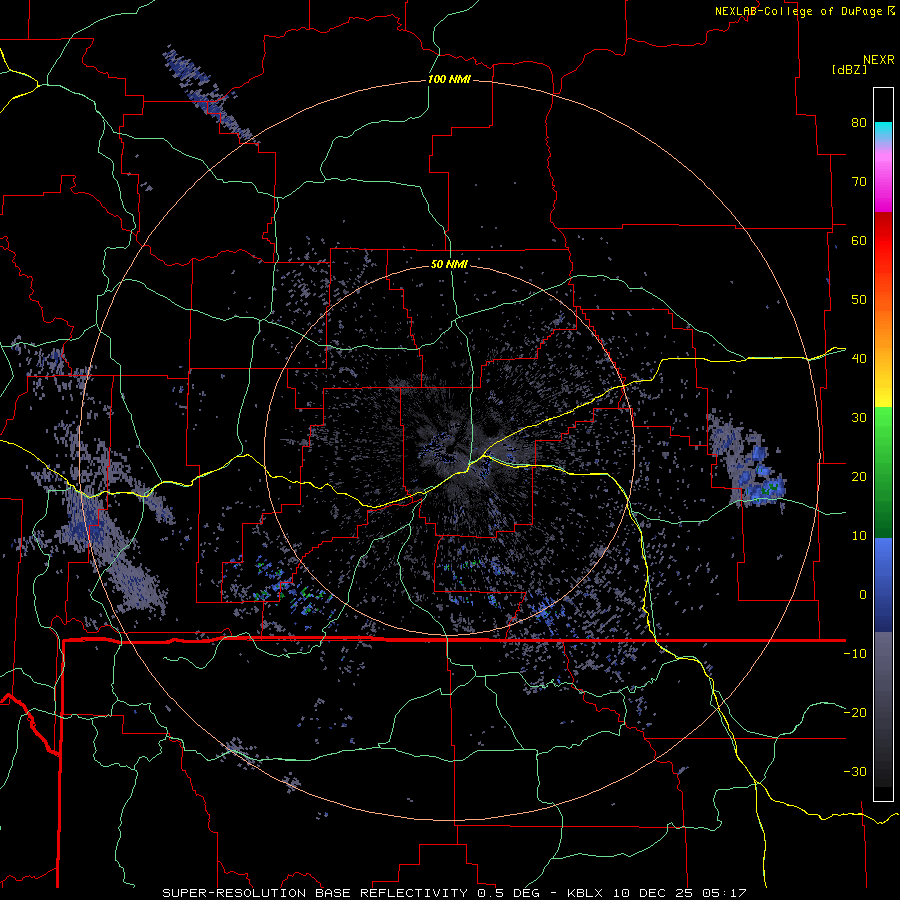Click the 30 dBZ scale value
The image size is (900, 900).
(859, 417)
